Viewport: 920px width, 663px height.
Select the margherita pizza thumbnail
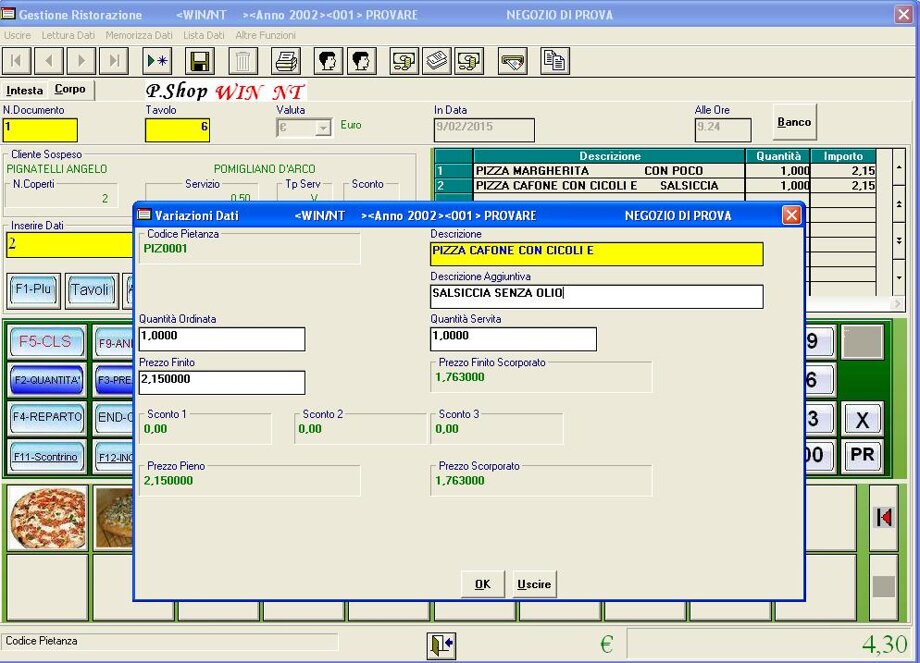[48, 517]
